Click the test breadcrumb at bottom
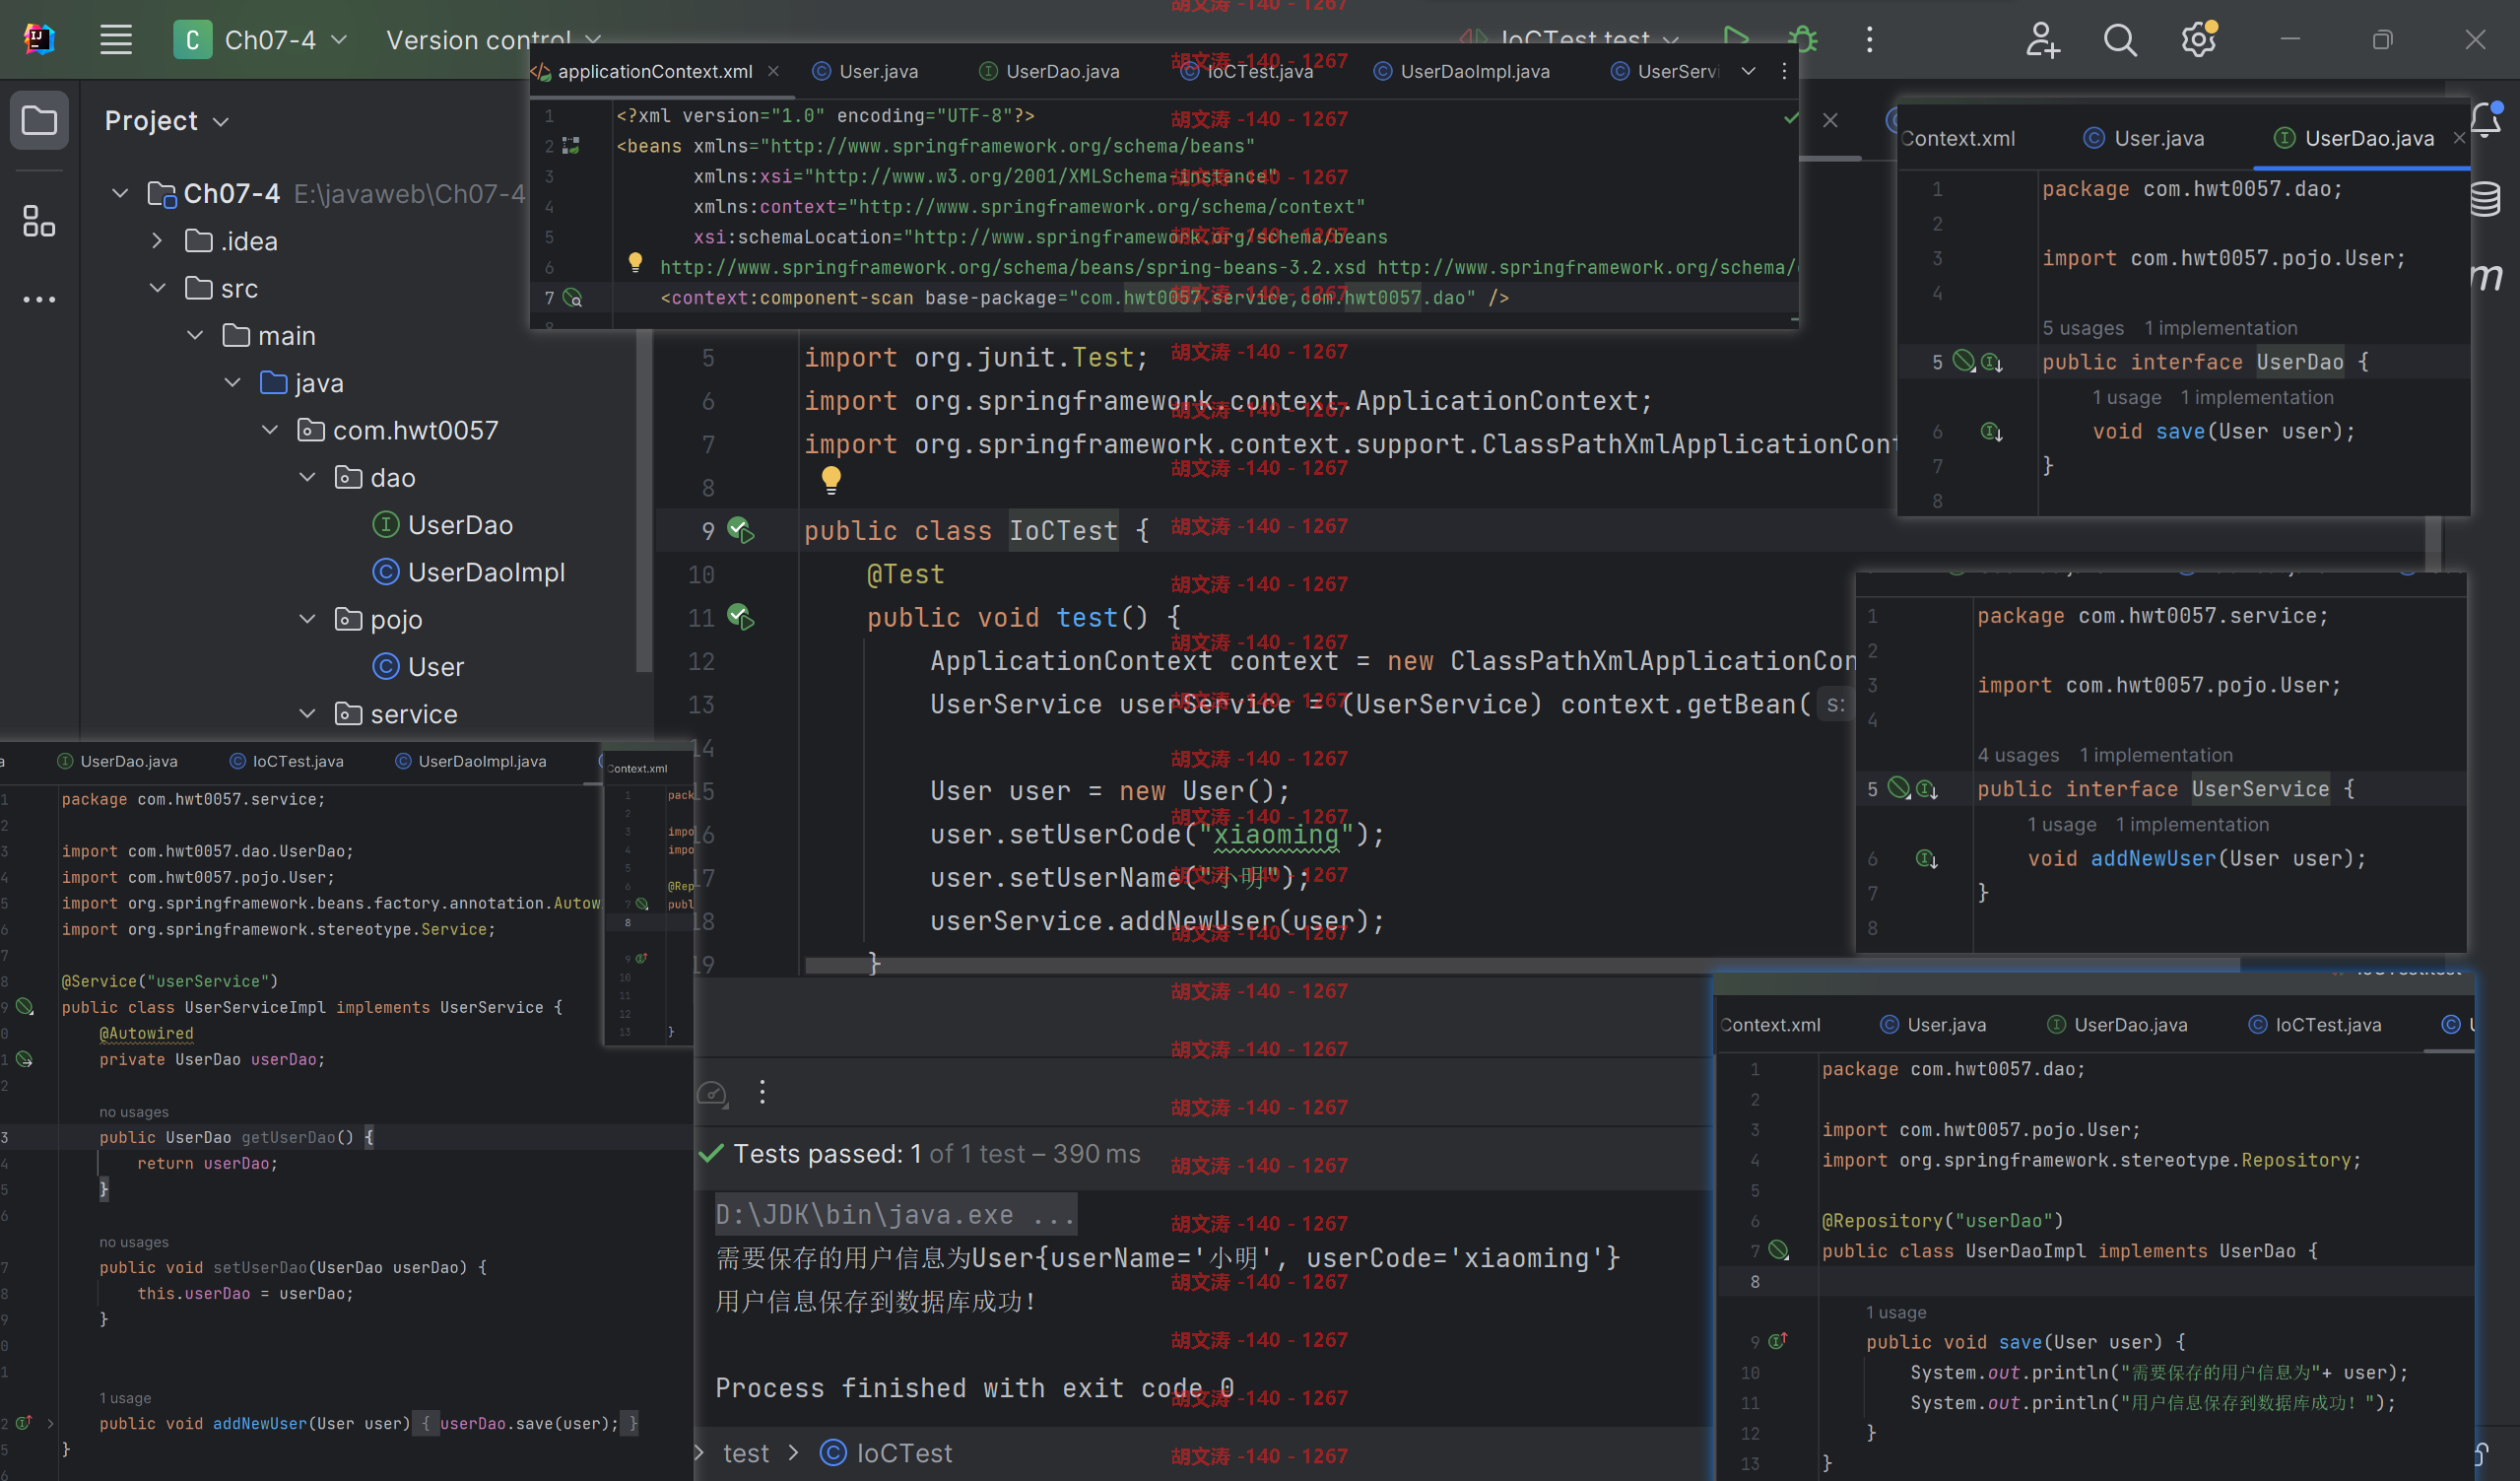 click(746, 1453)
